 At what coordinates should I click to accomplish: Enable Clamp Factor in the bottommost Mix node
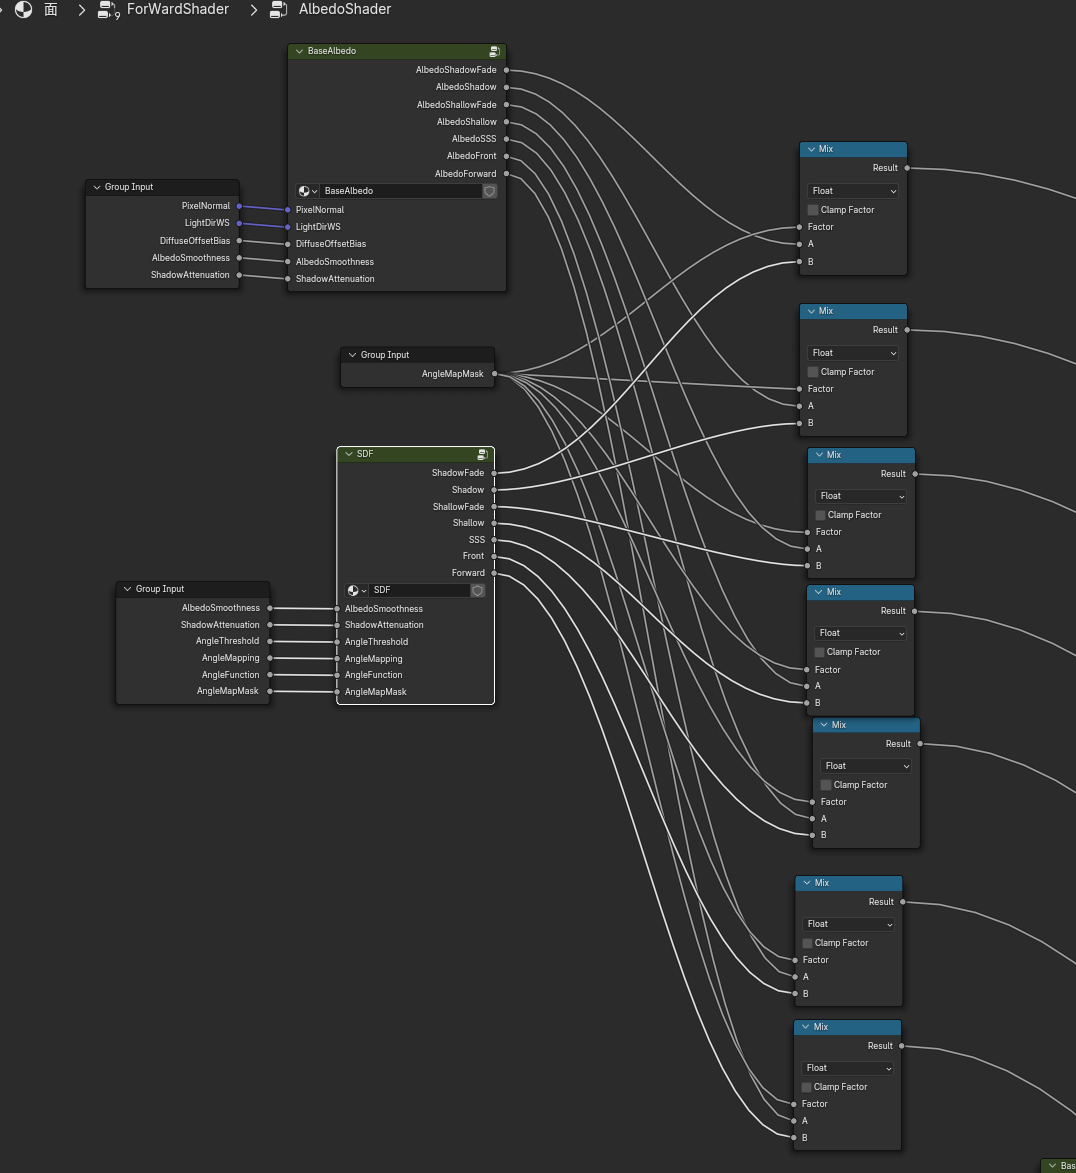[806, 1087]
